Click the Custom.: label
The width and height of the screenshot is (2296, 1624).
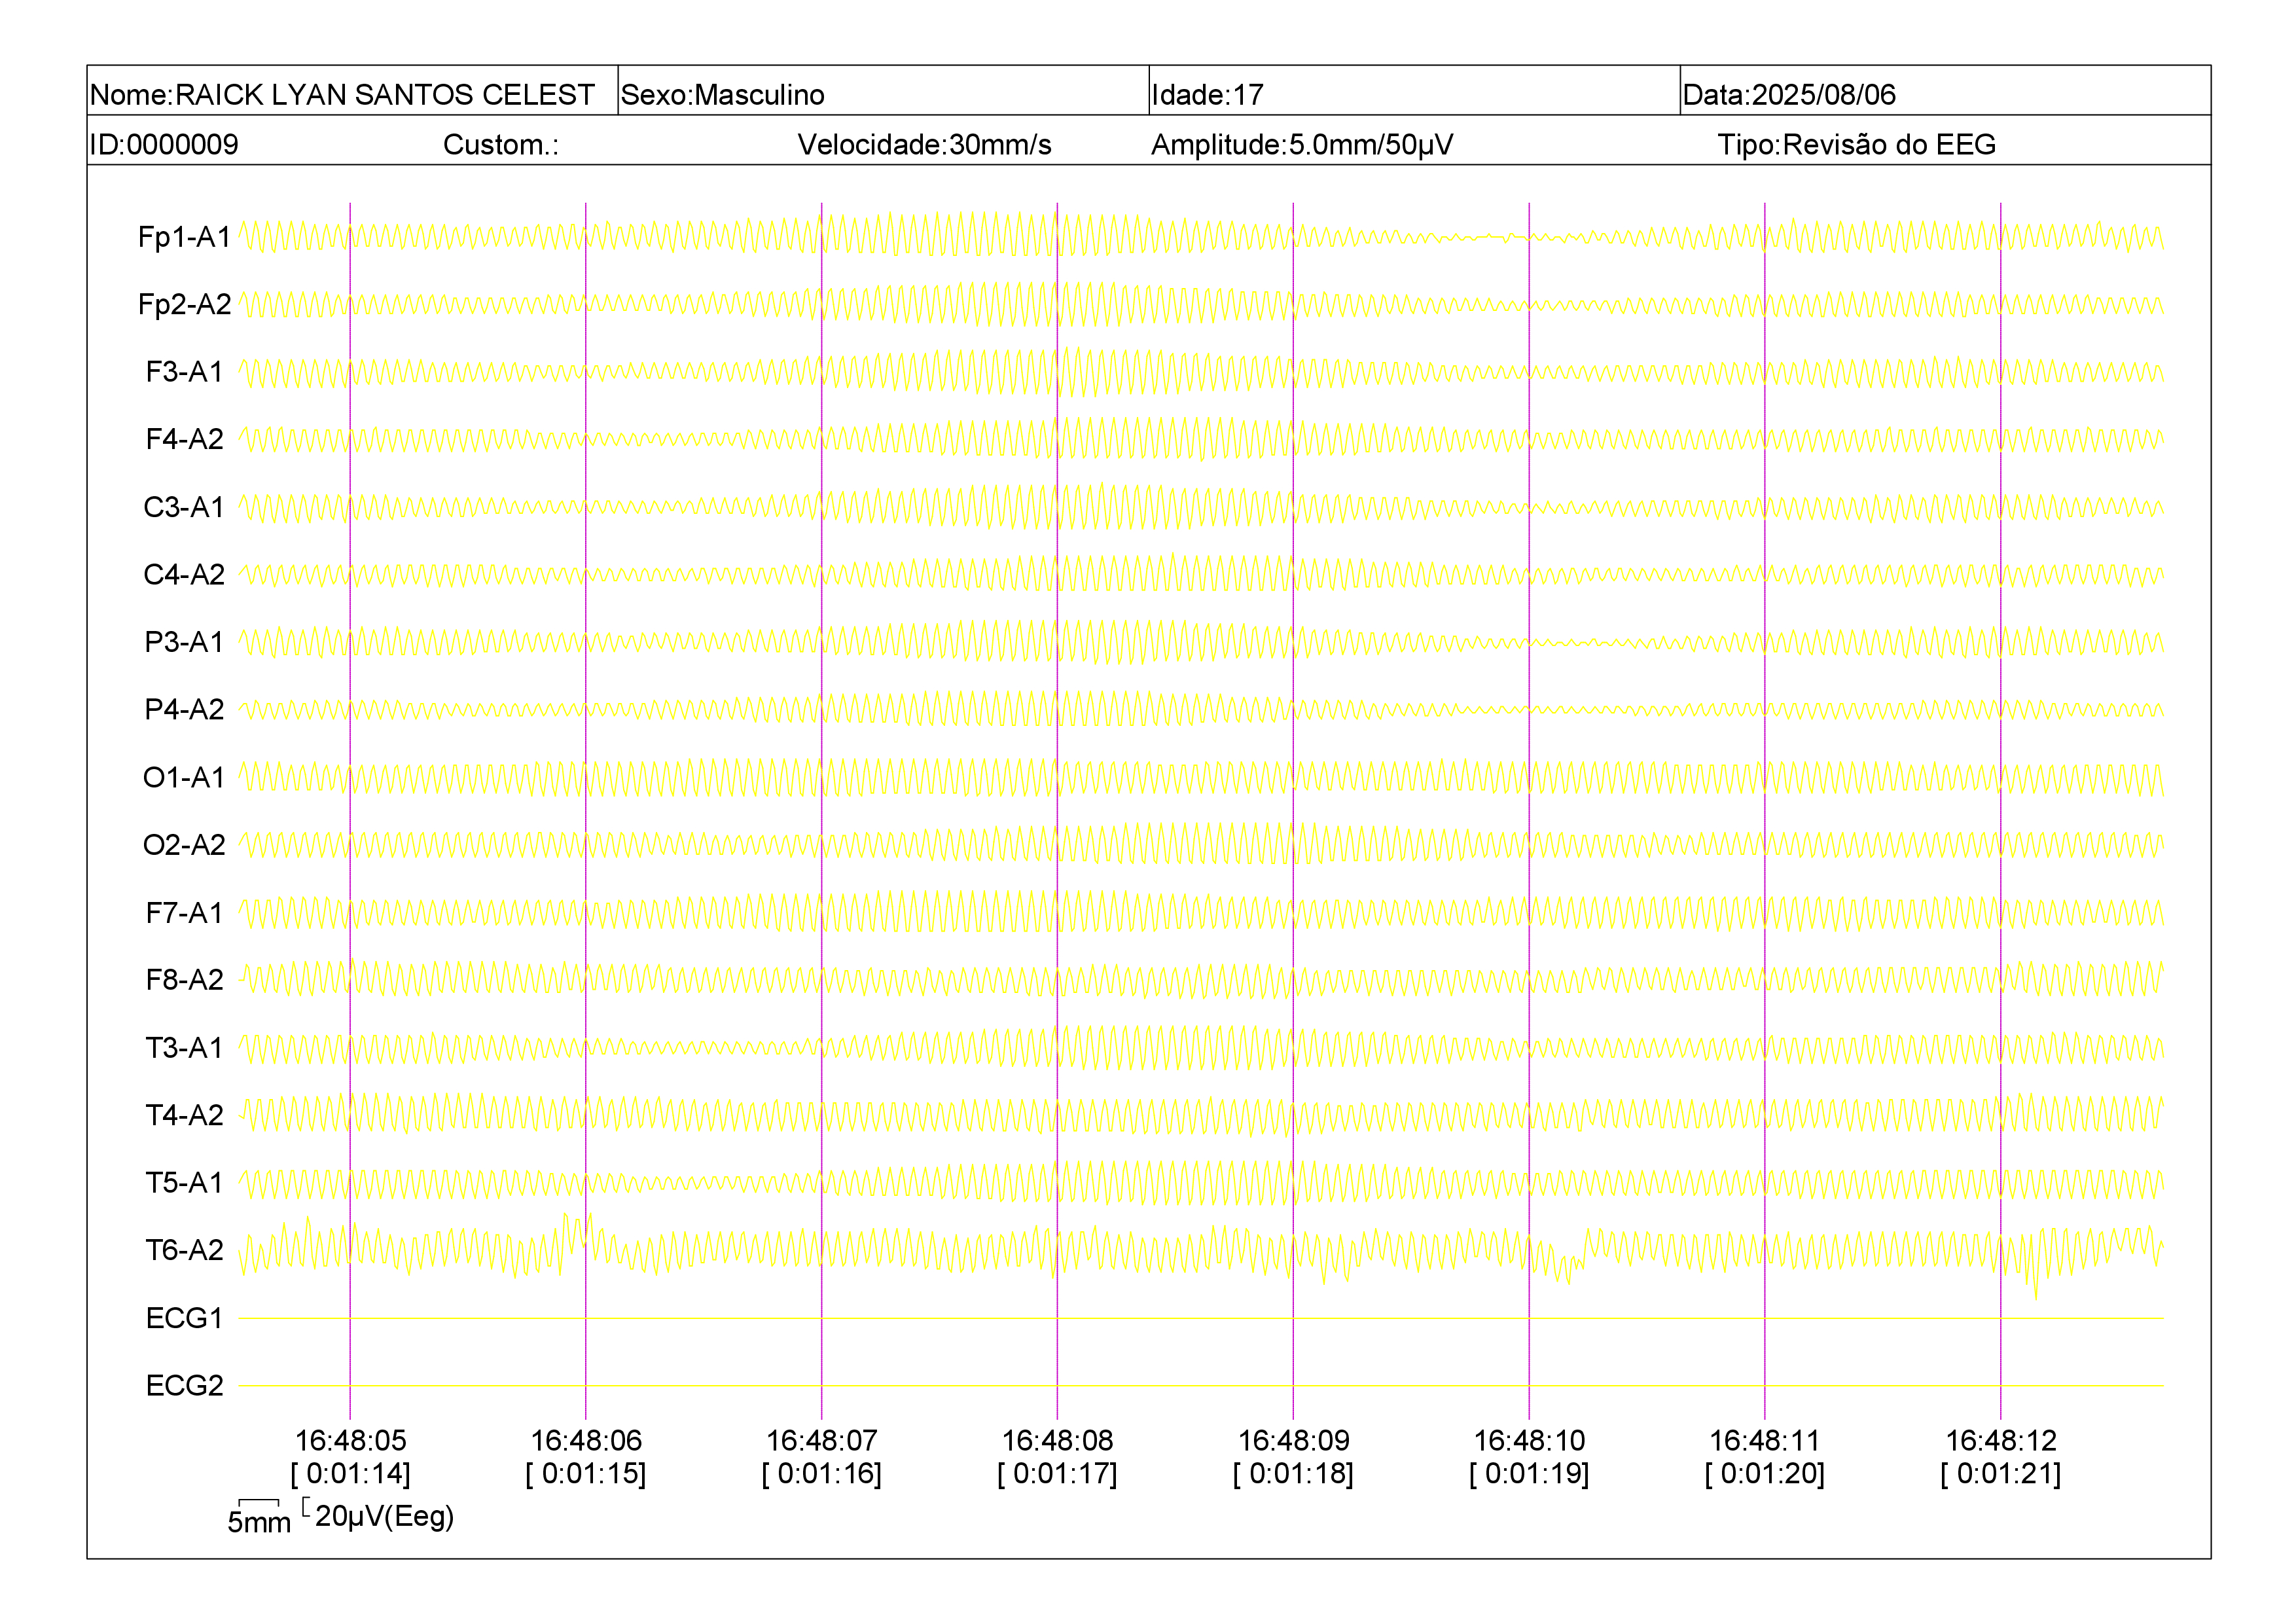[x=501, y=144]
